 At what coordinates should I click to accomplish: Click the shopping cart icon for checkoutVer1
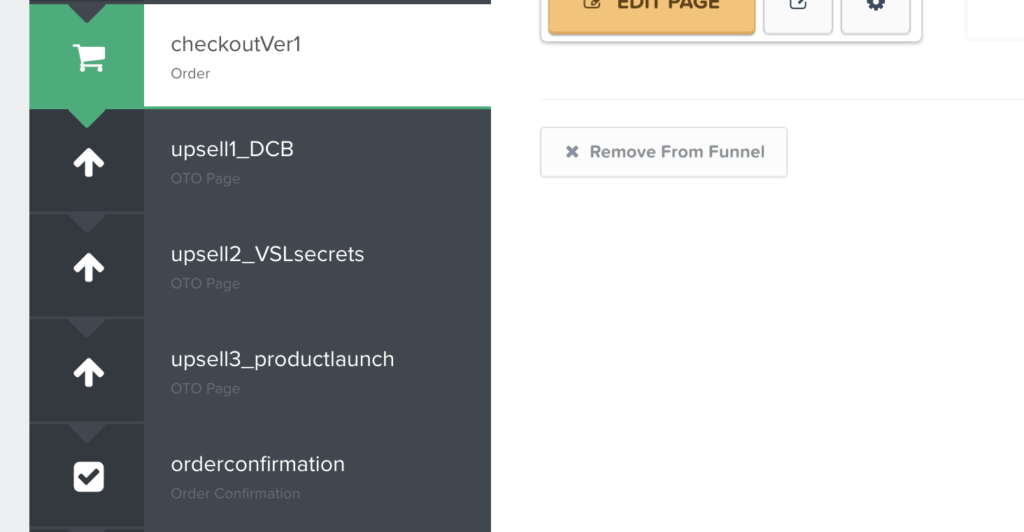[x=89, y=57]
